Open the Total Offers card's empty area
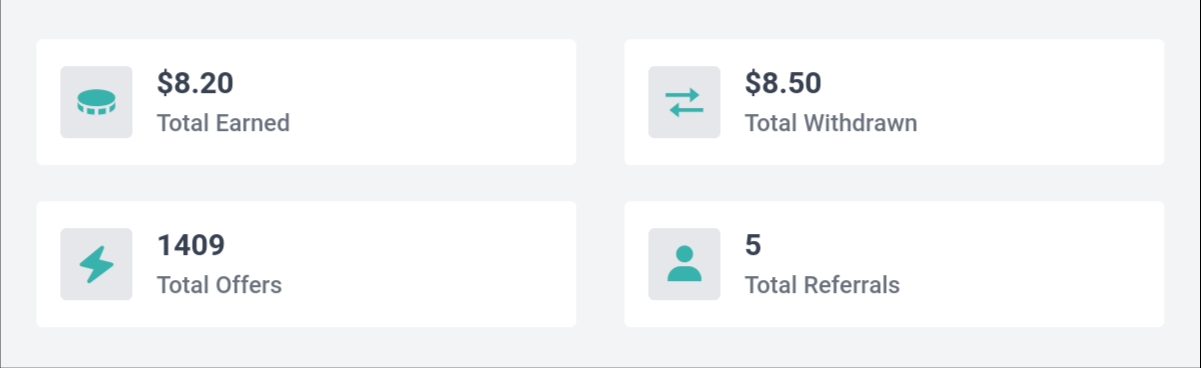 pyautogui.click(x=430, y=264)
